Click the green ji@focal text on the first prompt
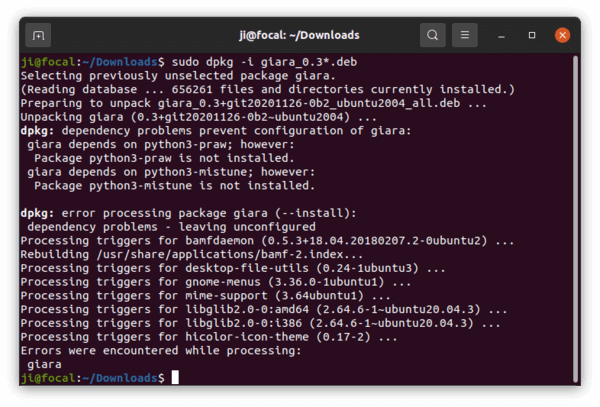The height and width of the screenshot is (407, 600). (x=48, y=62)
